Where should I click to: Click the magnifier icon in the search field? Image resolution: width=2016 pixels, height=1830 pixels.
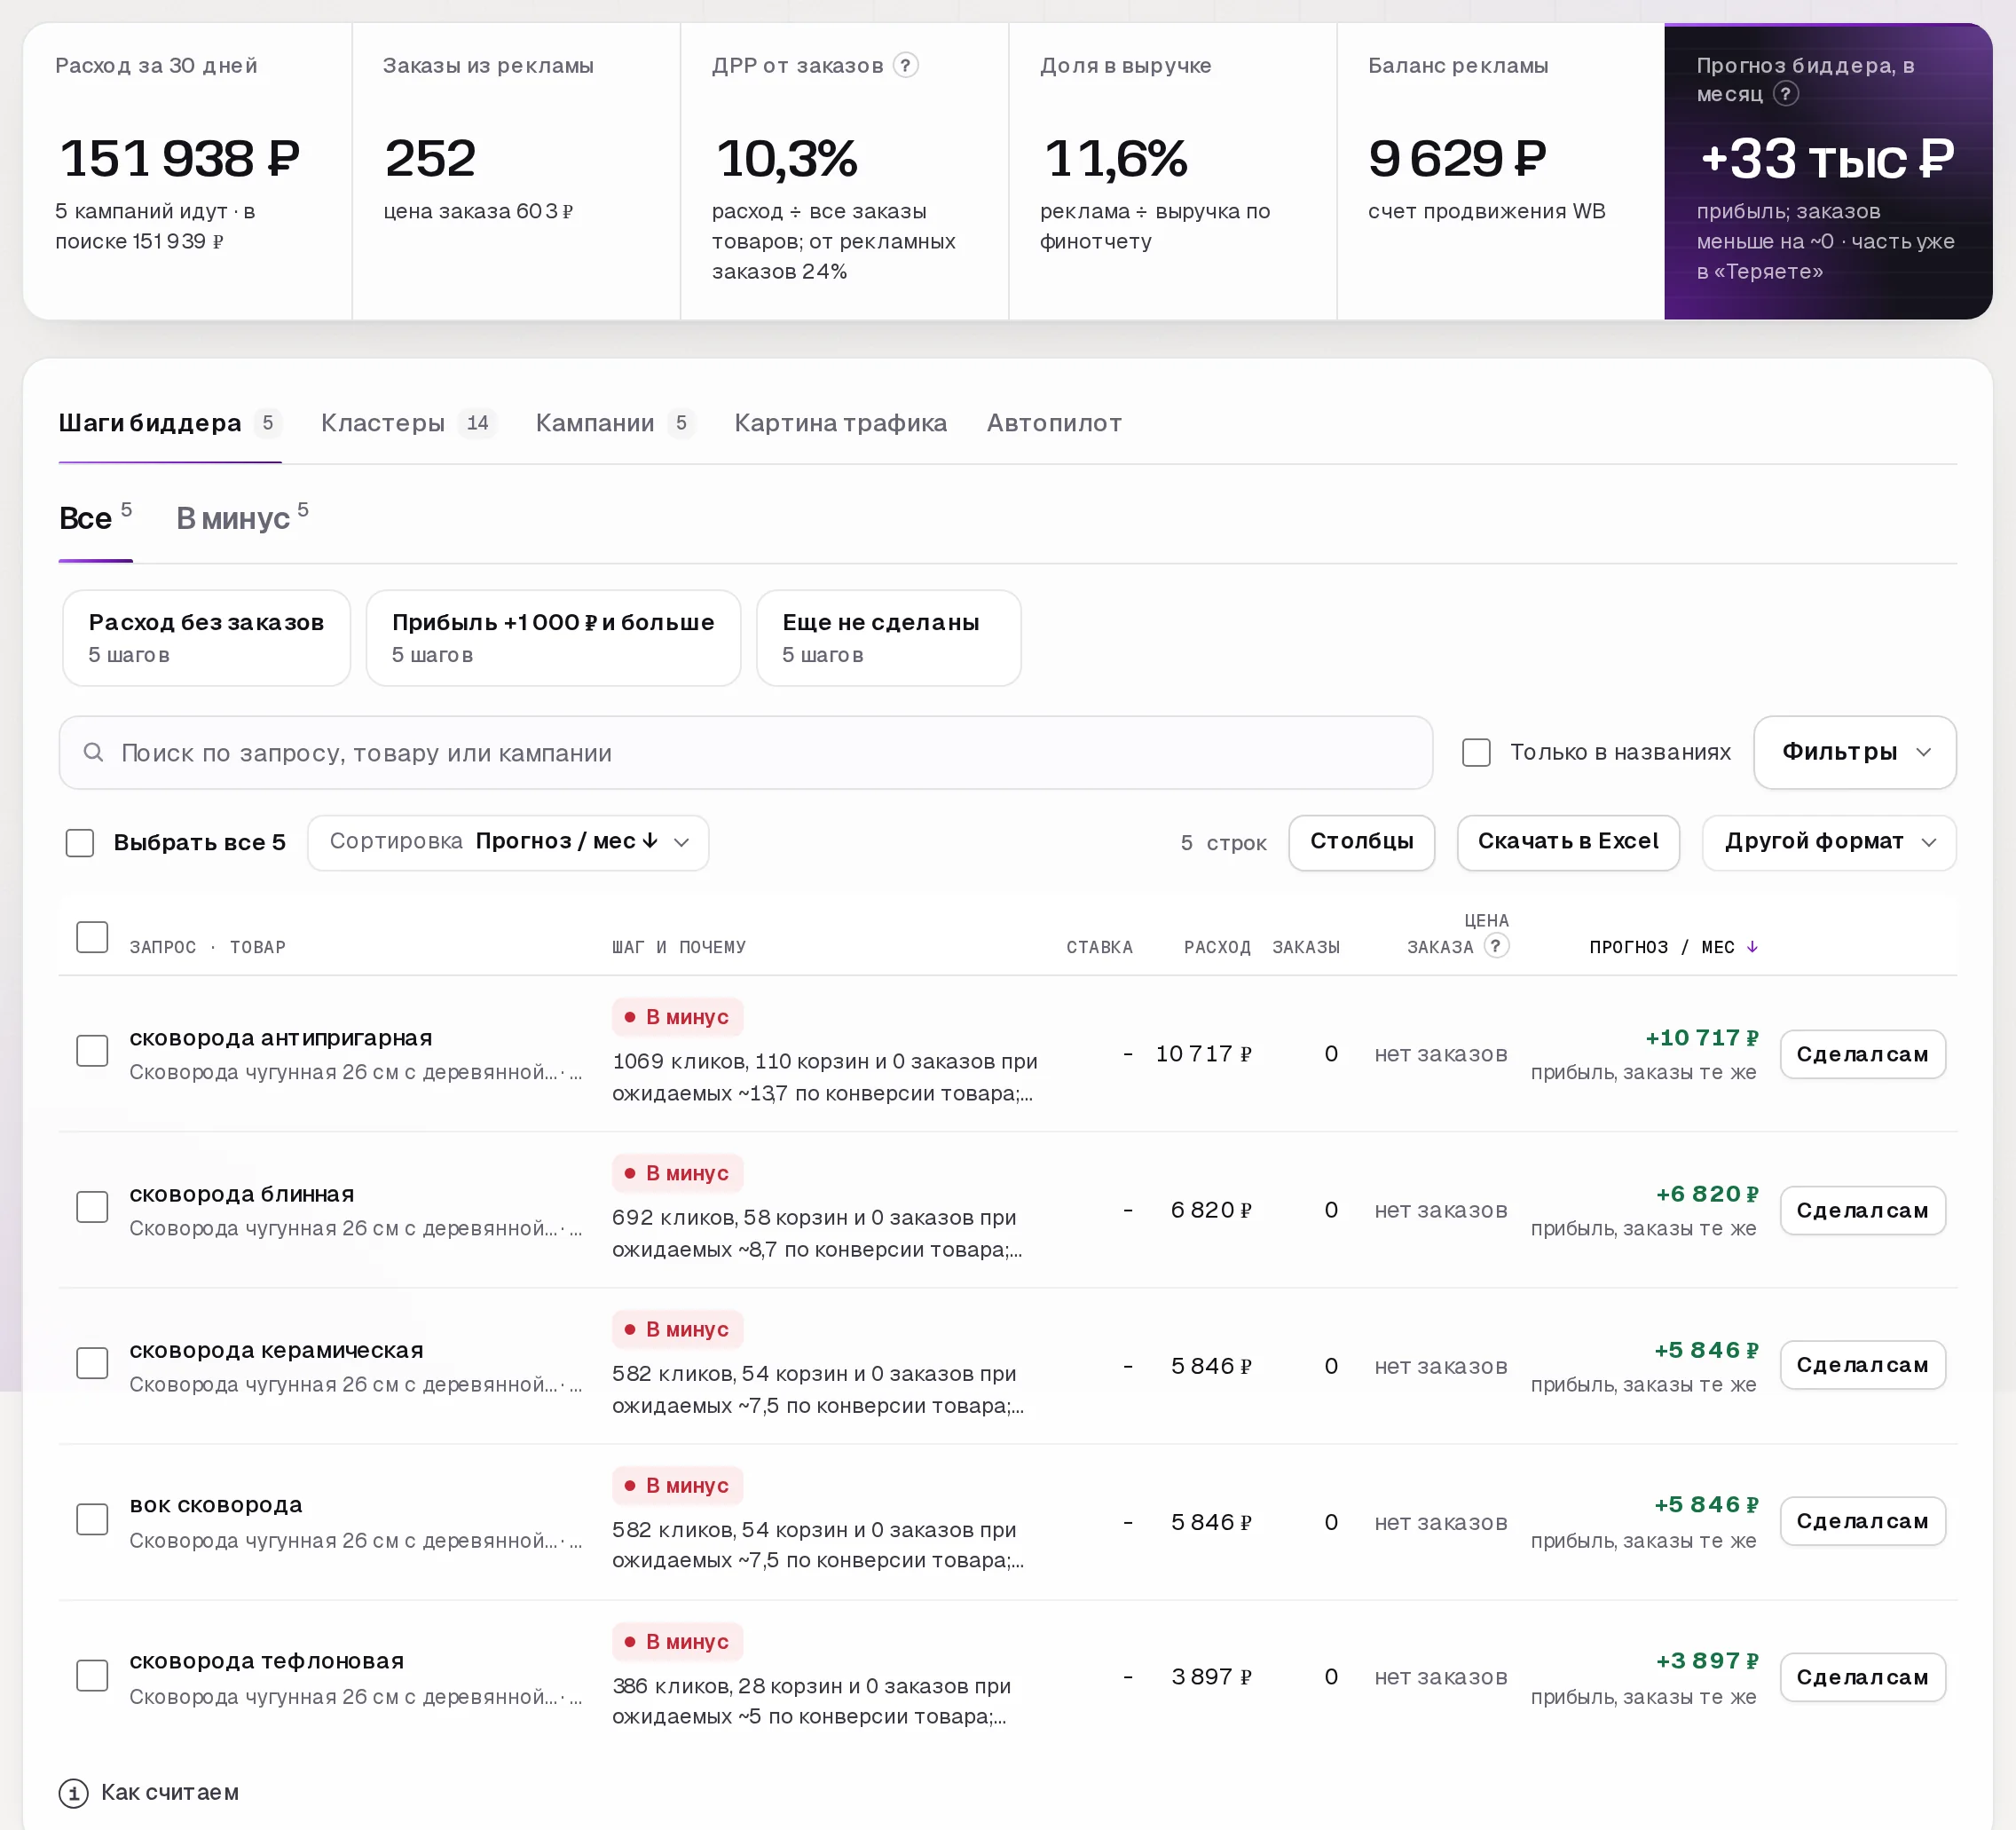[93, 752]
